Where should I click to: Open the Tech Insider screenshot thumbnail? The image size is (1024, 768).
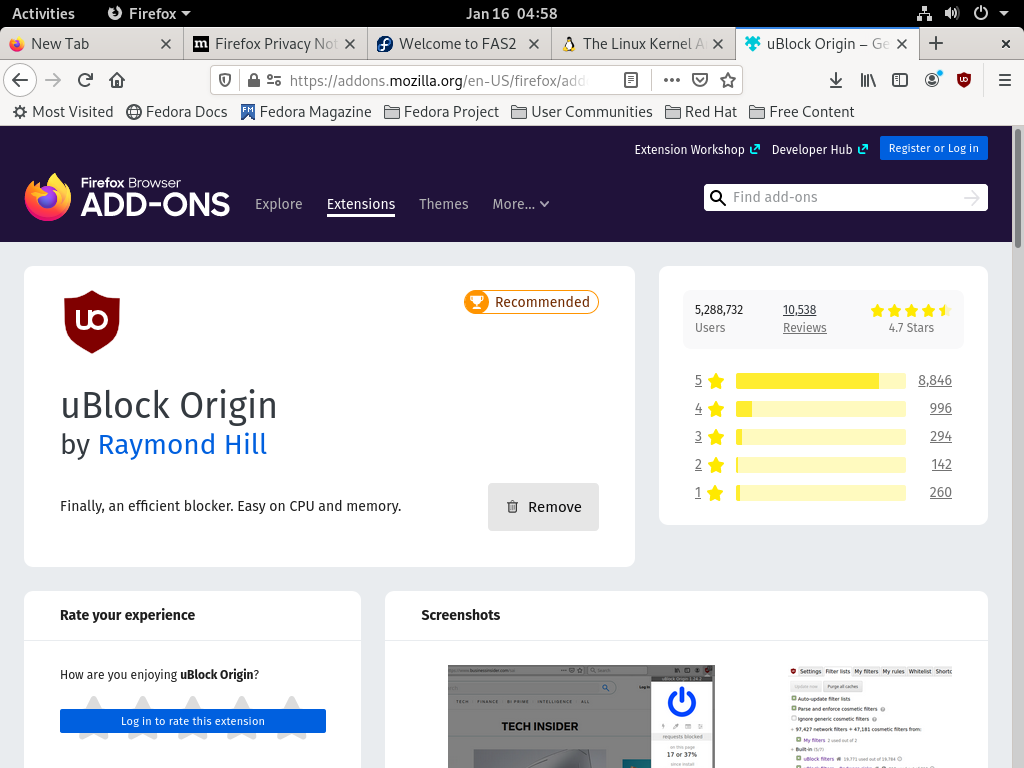(581, 716)
